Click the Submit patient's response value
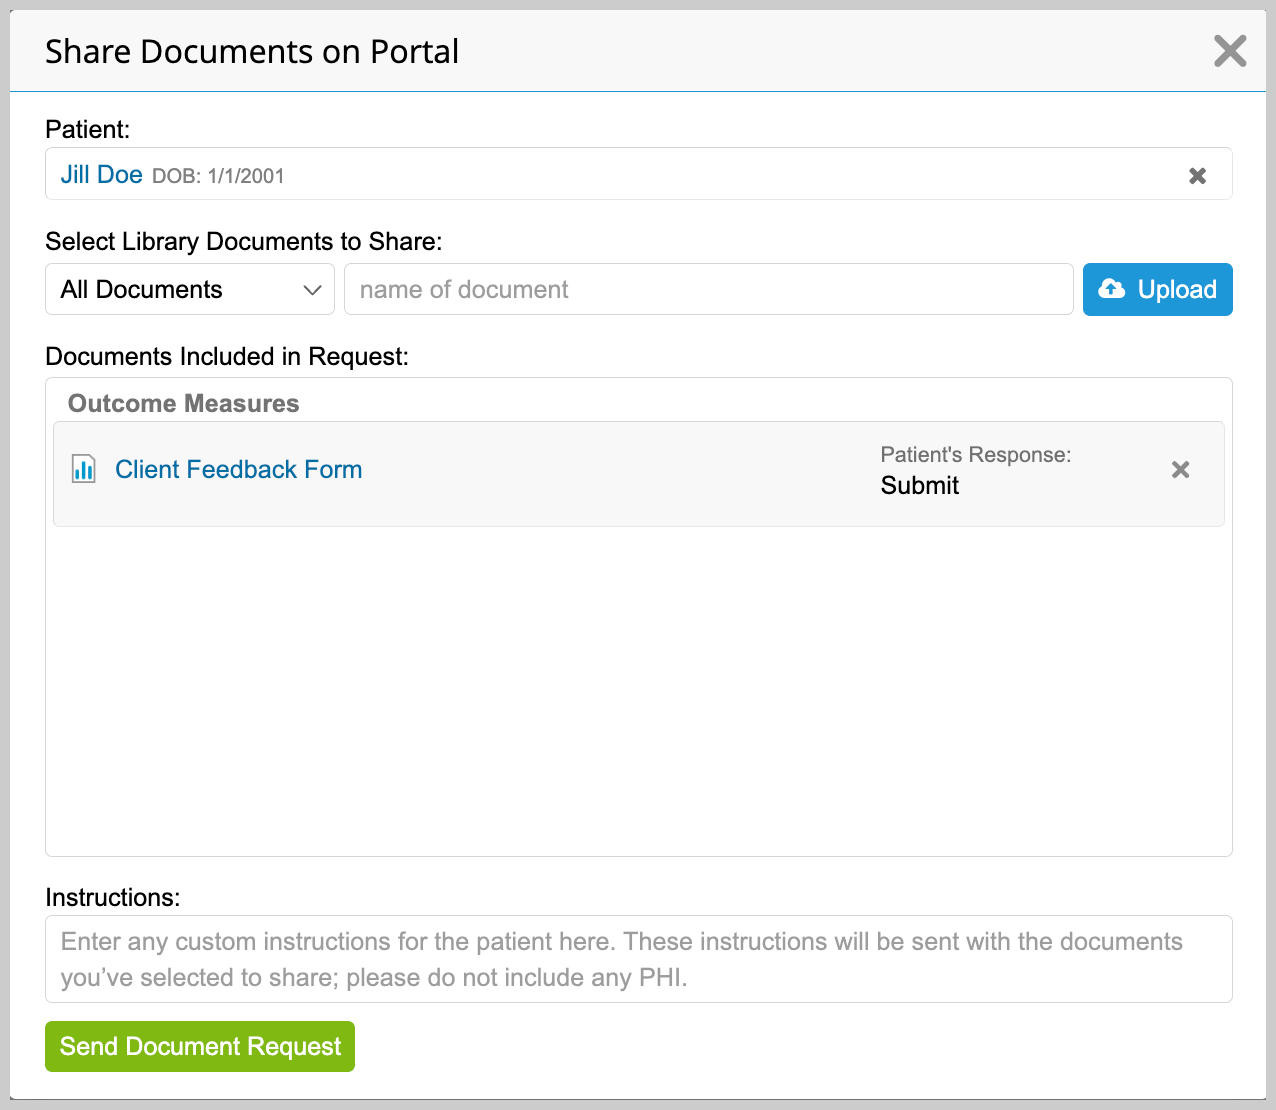 pos(919,485)
